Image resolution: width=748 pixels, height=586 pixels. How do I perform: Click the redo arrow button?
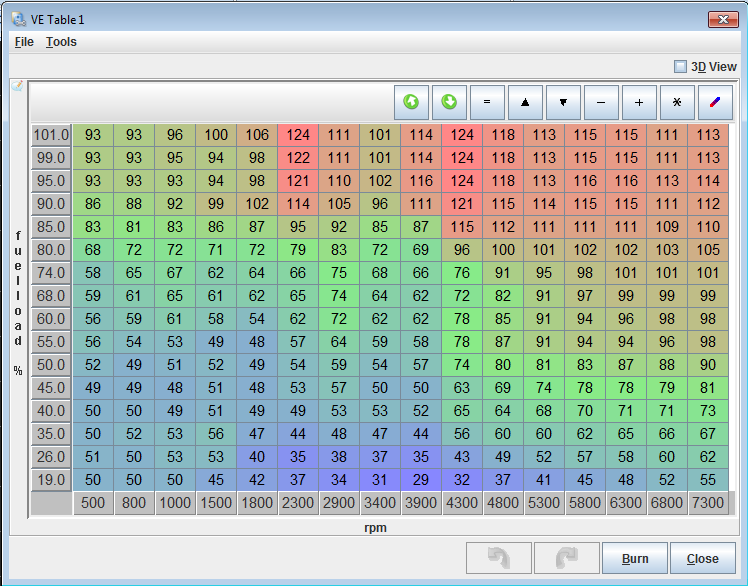tap(566, 559)
